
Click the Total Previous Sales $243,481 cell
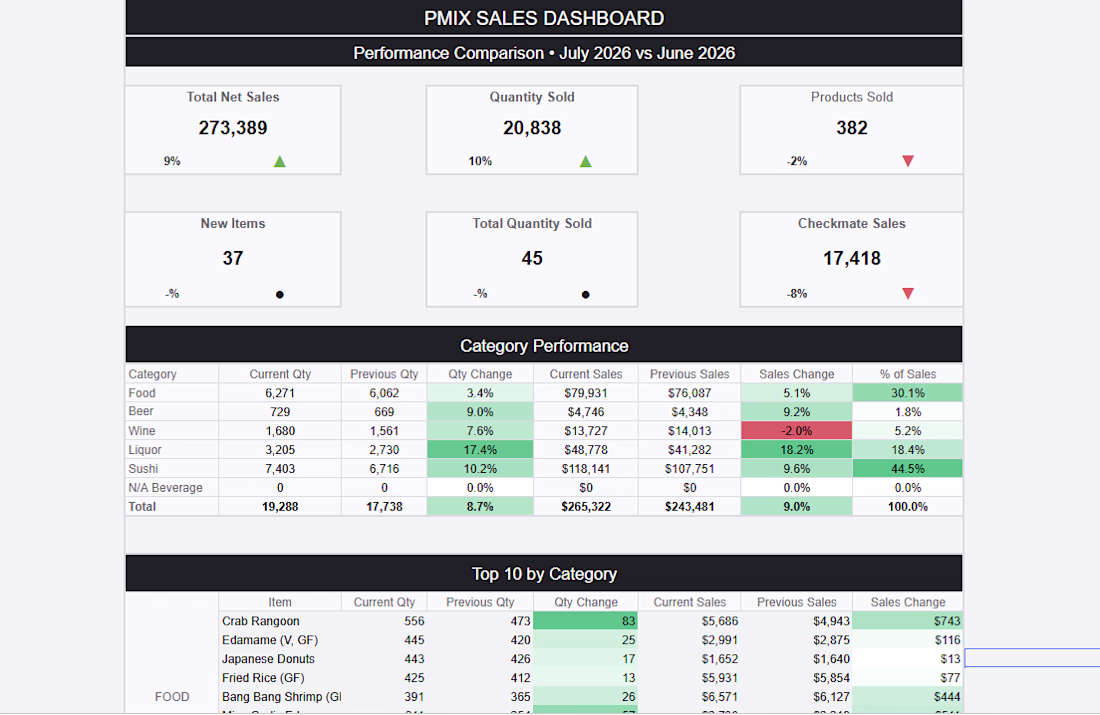click(x=690, y=507)
